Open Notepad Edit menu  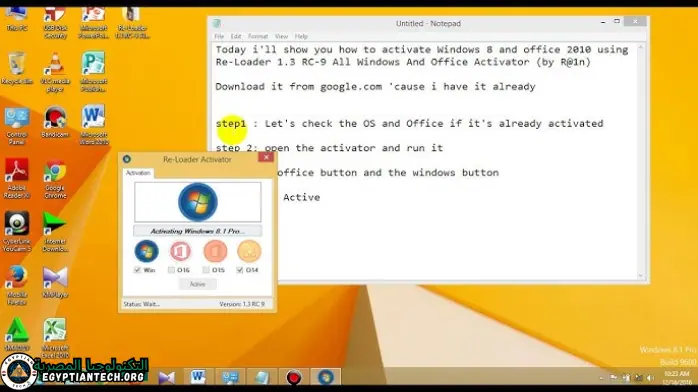click(x=236, y=36)
